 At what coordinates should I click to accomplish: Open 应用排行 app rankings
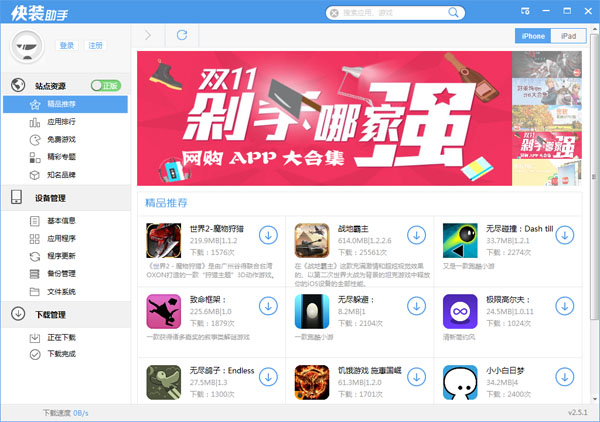pos(61,122)
